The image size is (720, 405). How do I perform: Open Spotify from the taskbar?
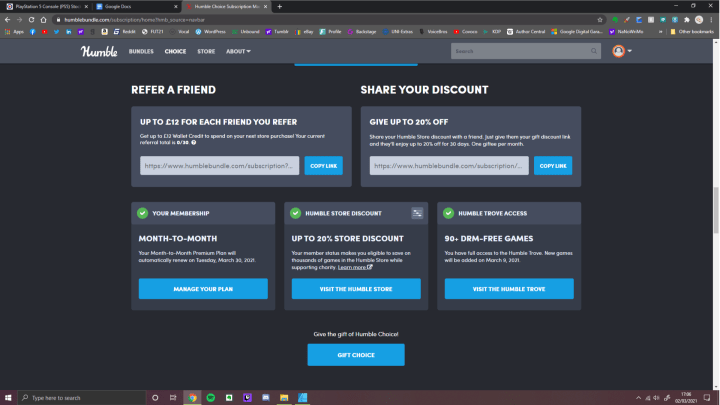pyautogui.click(x=211, y=398)
